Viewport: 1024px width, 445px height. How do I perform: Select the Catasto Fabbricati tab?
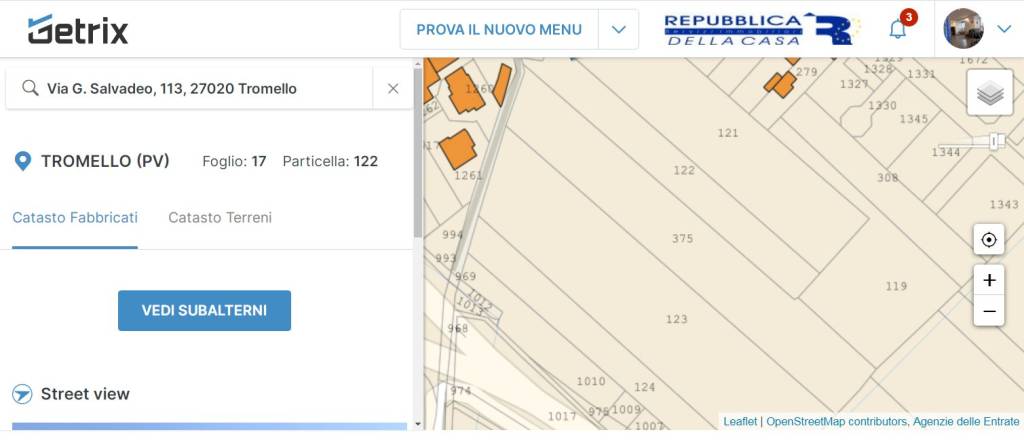click(75, 218)
